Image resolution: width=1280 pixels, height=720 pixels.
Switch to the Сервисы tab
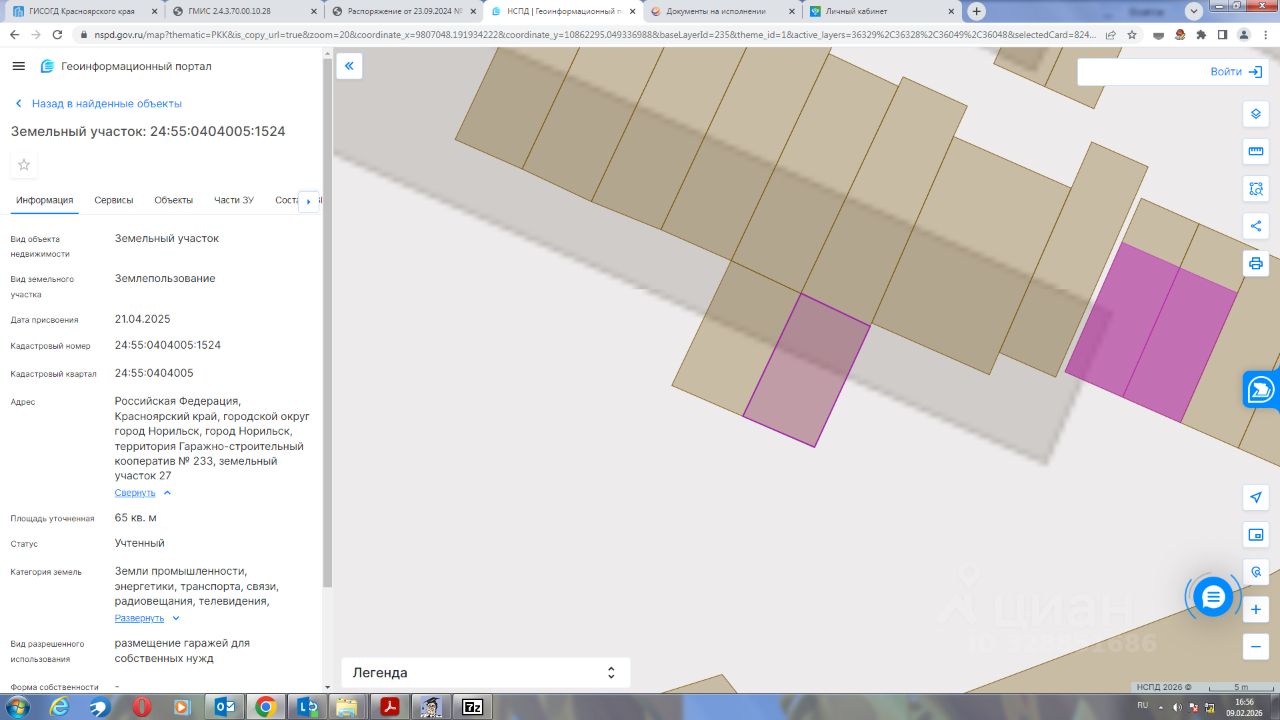click(x=114, y=200)
